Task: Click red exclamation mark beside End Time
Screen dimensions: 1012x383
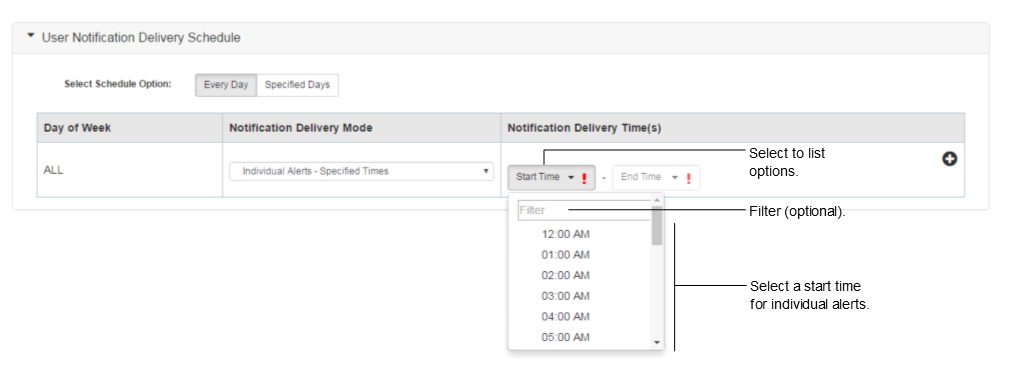Action: click(688, 178)
